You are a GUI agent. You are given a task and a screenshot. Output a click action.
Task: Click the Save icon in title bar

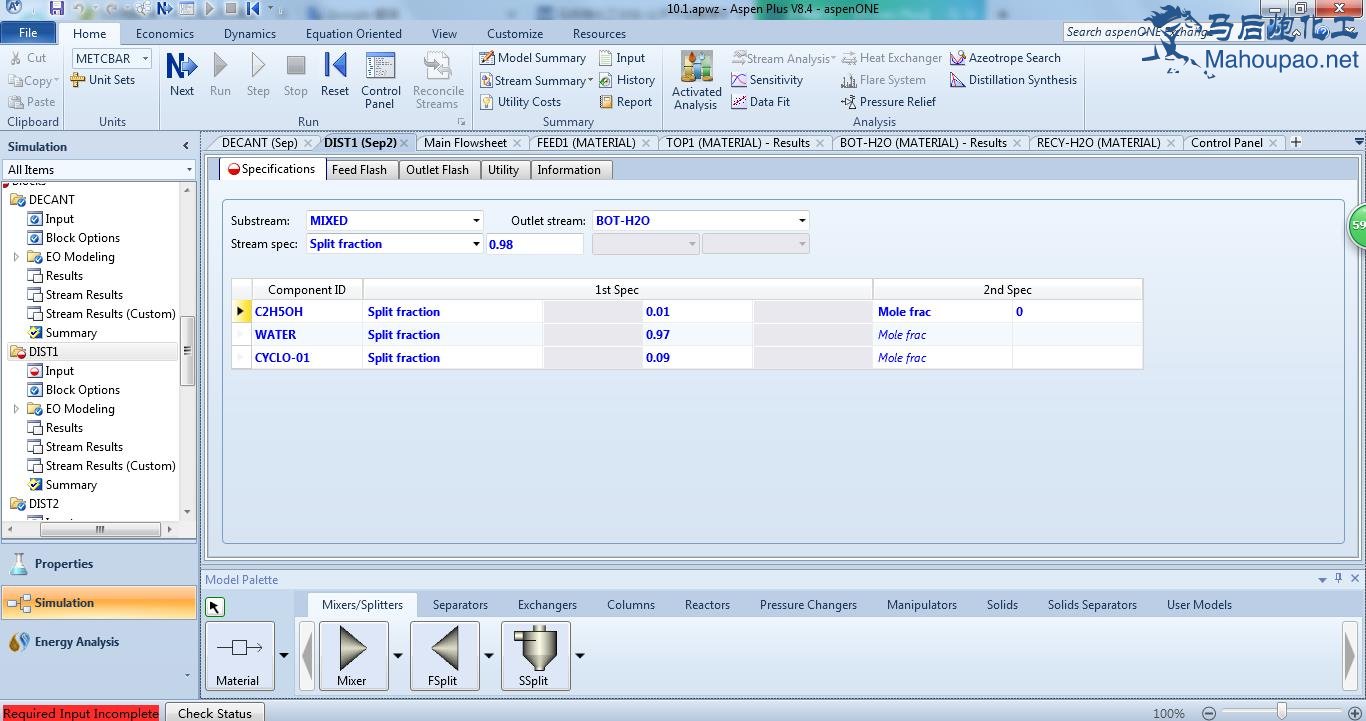coord(57,8)
